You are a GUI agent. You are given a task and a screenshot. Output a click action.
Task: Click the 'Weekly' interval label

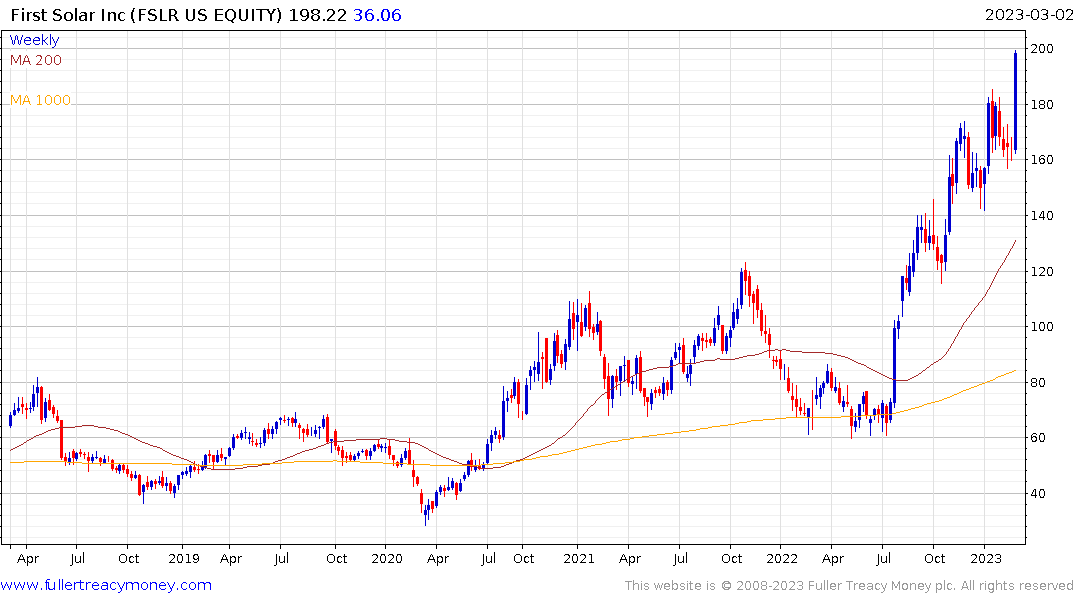click(34, 40)
